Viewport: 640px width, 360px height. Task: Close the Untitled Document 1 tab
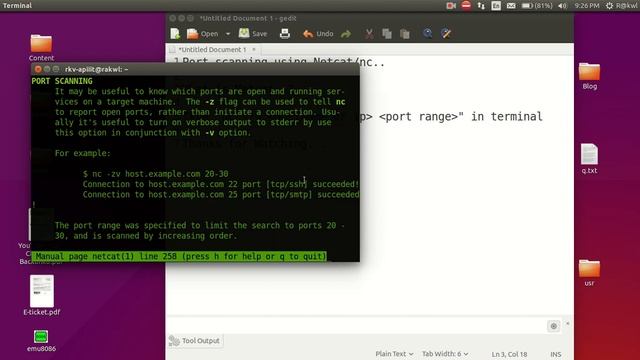coord(254,49)
